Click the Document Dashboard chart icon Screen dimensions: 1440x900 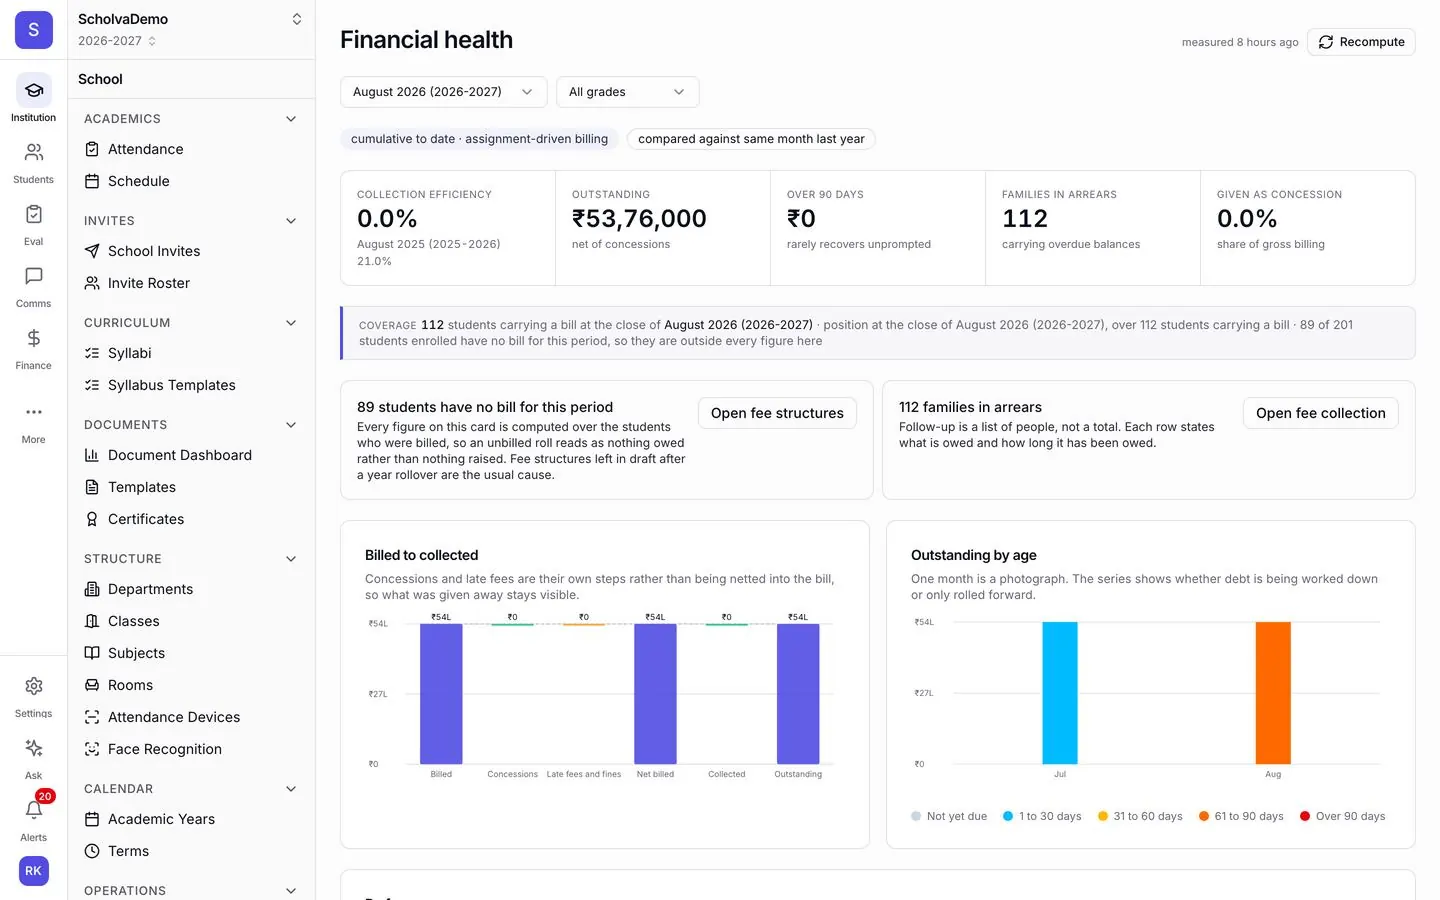pyautogui.click(x=92, y=455)
